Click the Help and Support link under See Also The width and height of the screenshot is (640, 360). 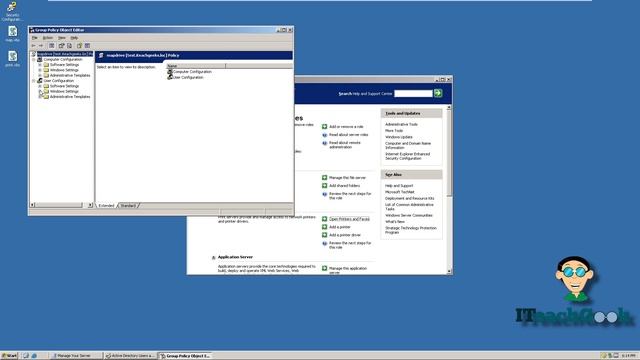click(399, 186)
